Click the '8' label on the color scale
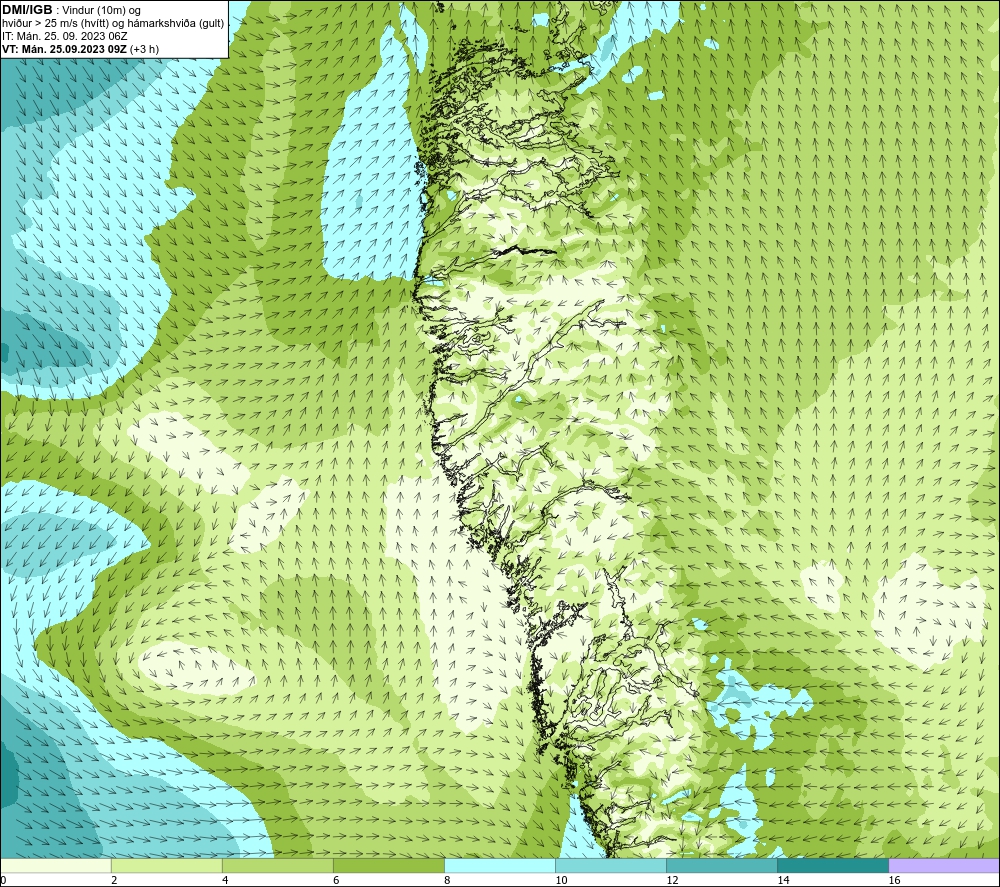 pos(447,881)
